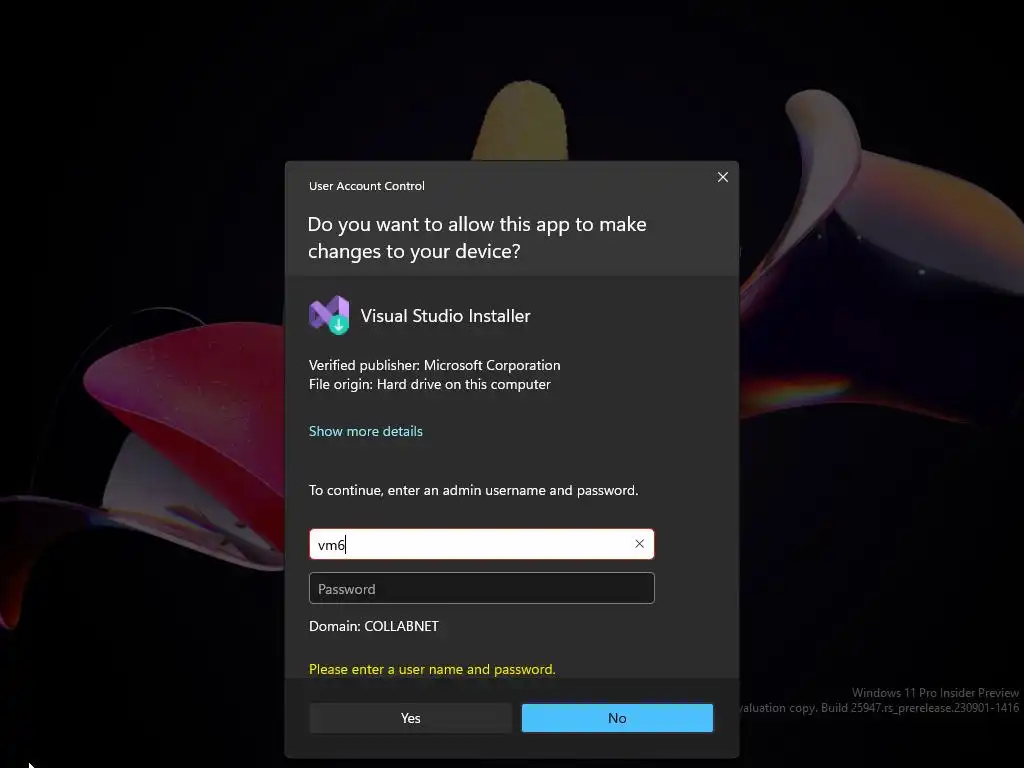The height and width of the screenshot is (768, 1024).
Task: Open the Show more details link
Action: (366, 431)
